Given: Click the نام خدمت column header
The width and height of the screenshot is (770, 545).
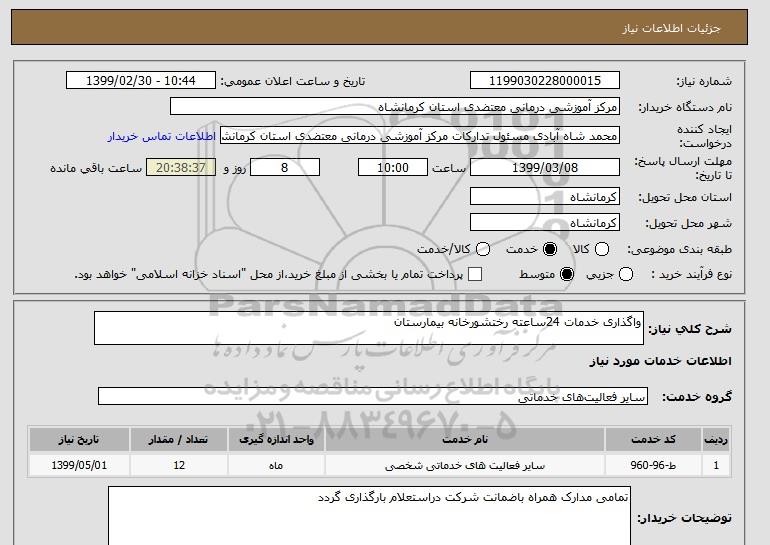Looking at the screenshot, I should point(465,439).
